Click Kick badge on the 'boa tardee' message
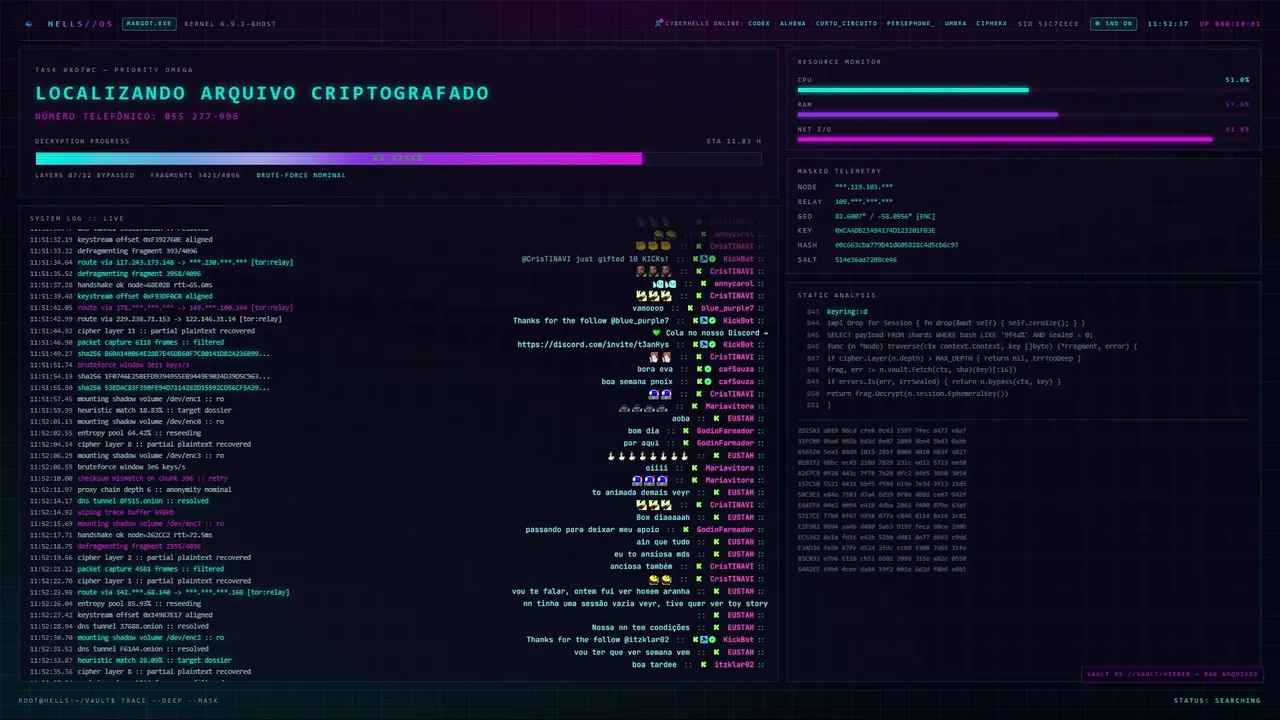1280x720 pixels. coord(703,664)
